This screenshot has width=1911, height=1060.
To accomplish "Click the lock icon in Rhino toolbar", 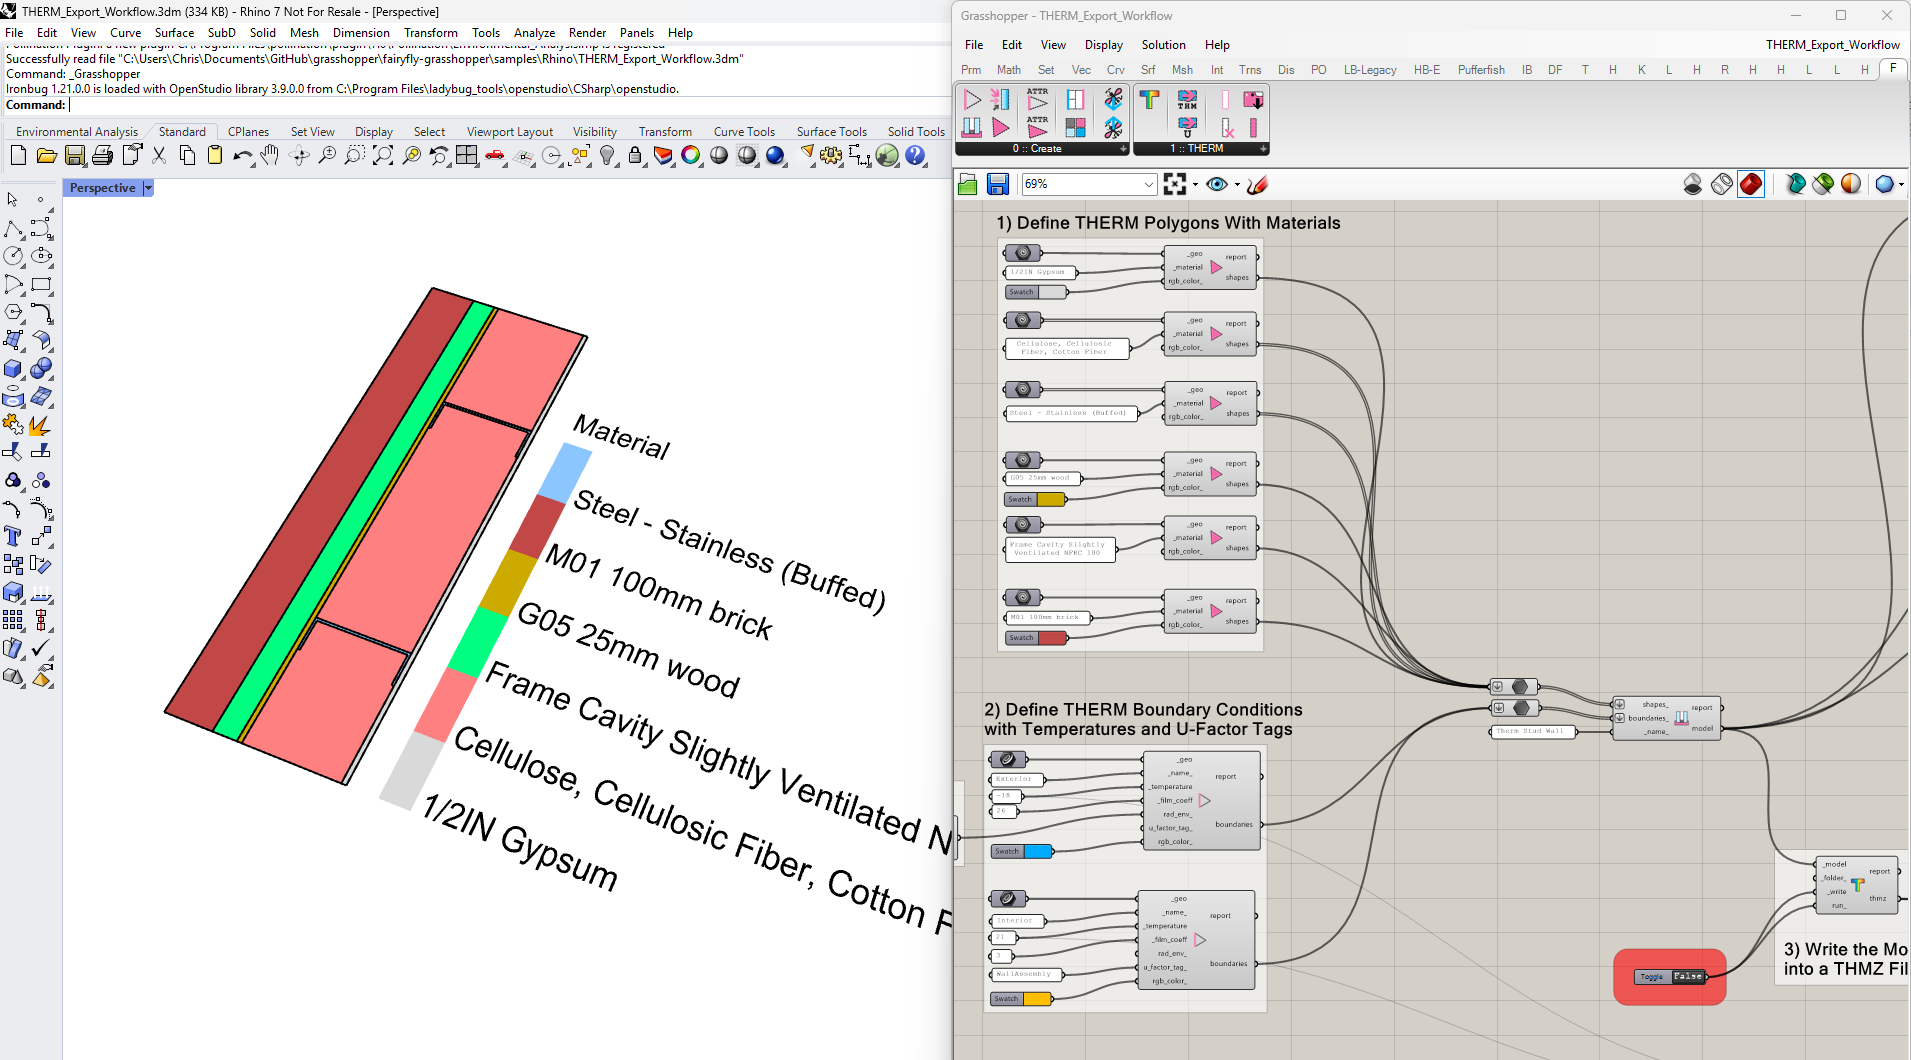I will click(x=635, y=156).
